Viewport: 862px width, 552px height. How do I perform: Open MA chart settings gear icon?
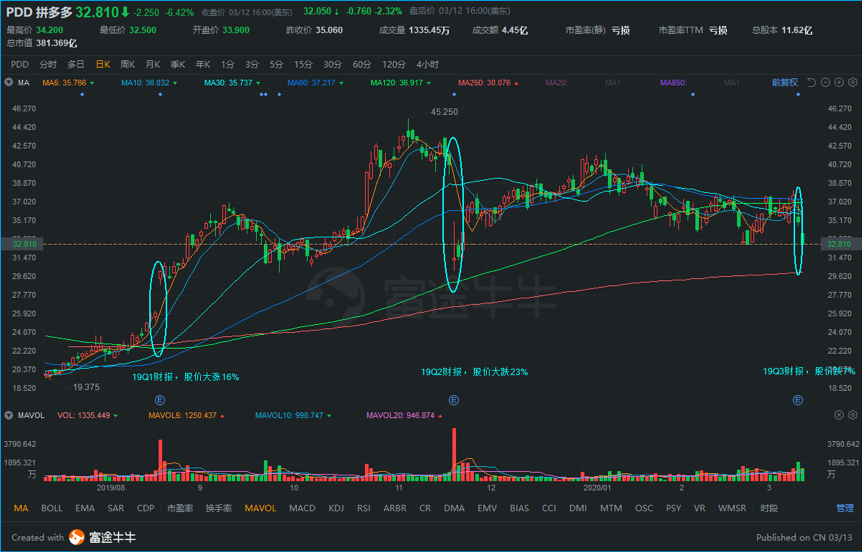point(853,82)
